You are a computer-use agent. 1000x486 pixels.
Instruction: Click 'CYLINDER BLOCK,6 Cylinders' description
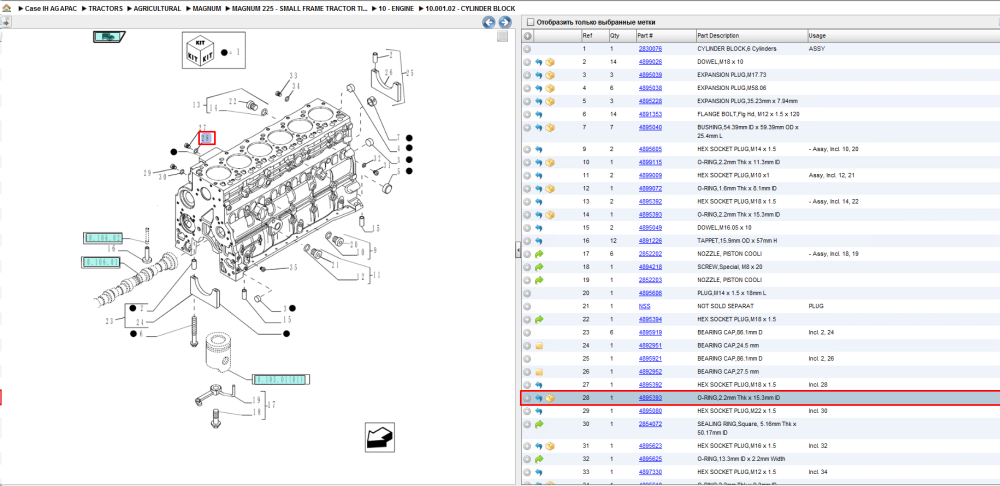(x=737, y=49)
